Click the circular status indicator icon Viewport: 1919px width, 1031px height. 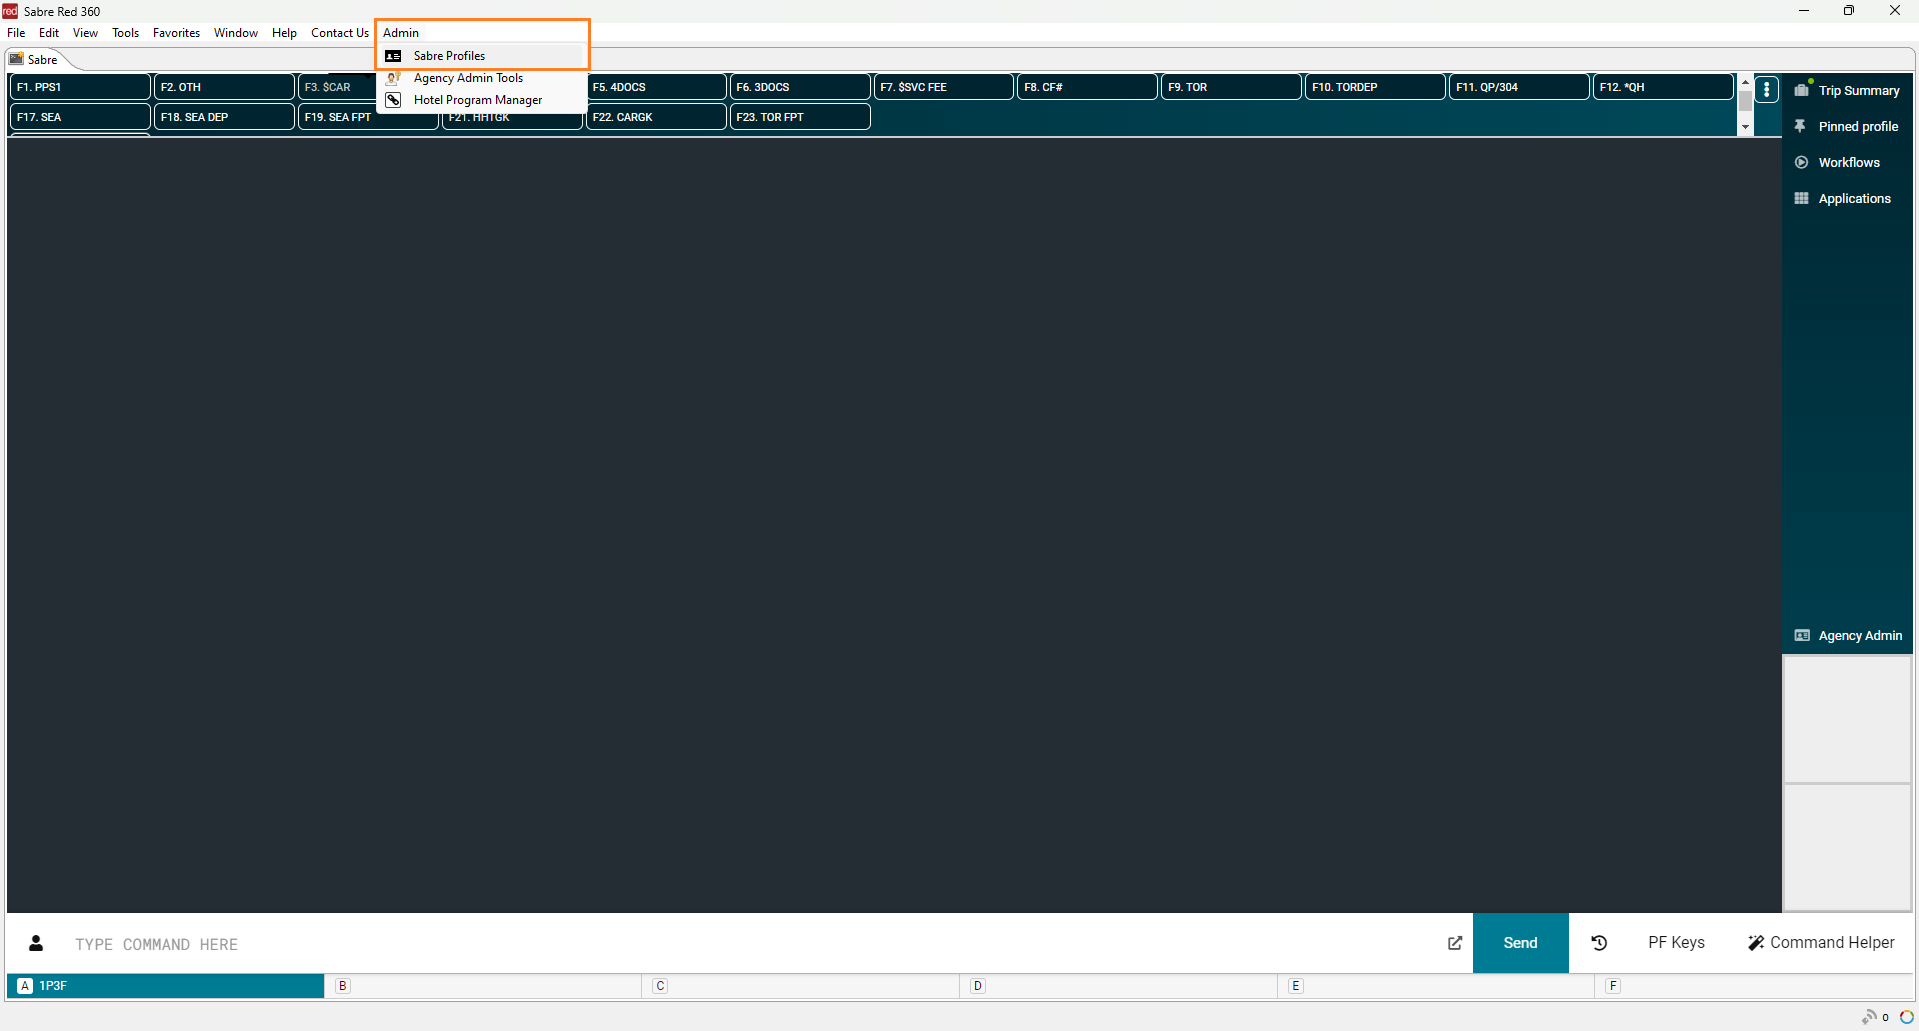[1907, 1017]
